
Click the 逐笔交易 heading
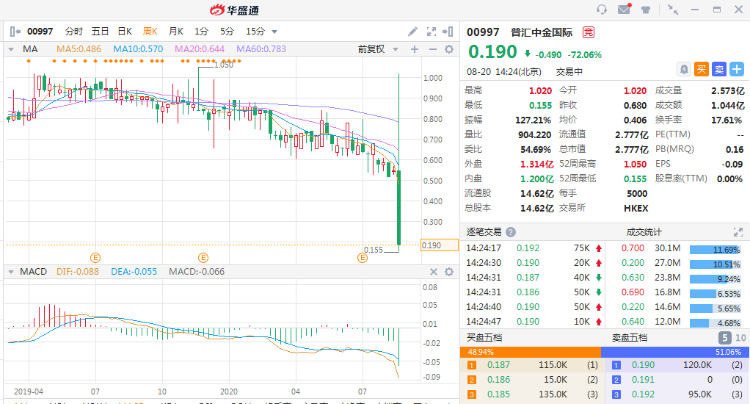click(x=484, y=232)
